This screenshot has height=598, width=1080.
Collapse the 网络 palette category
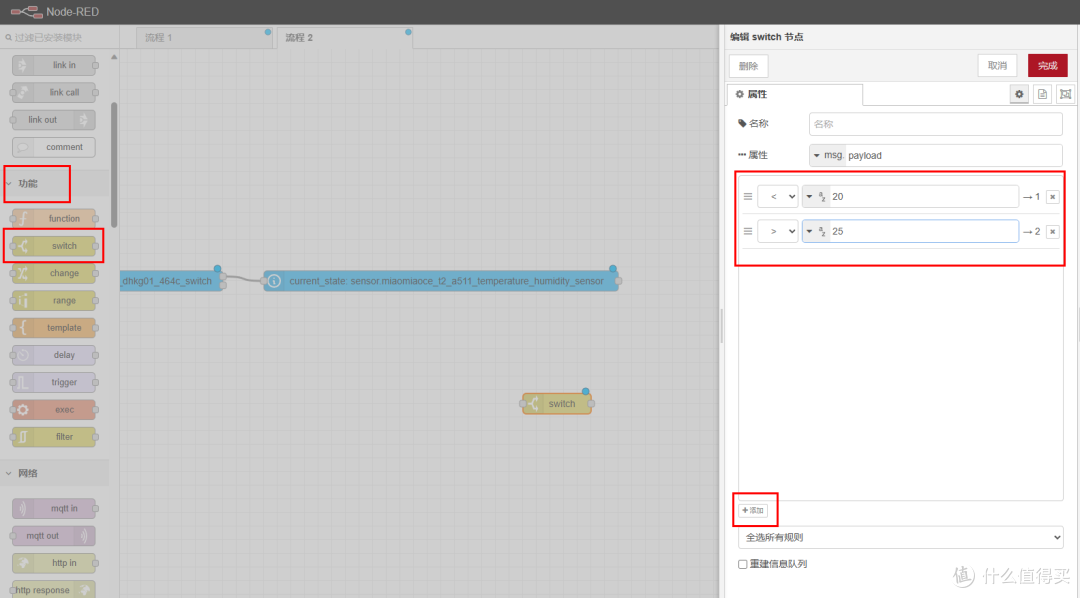click(x=54, y=473)
